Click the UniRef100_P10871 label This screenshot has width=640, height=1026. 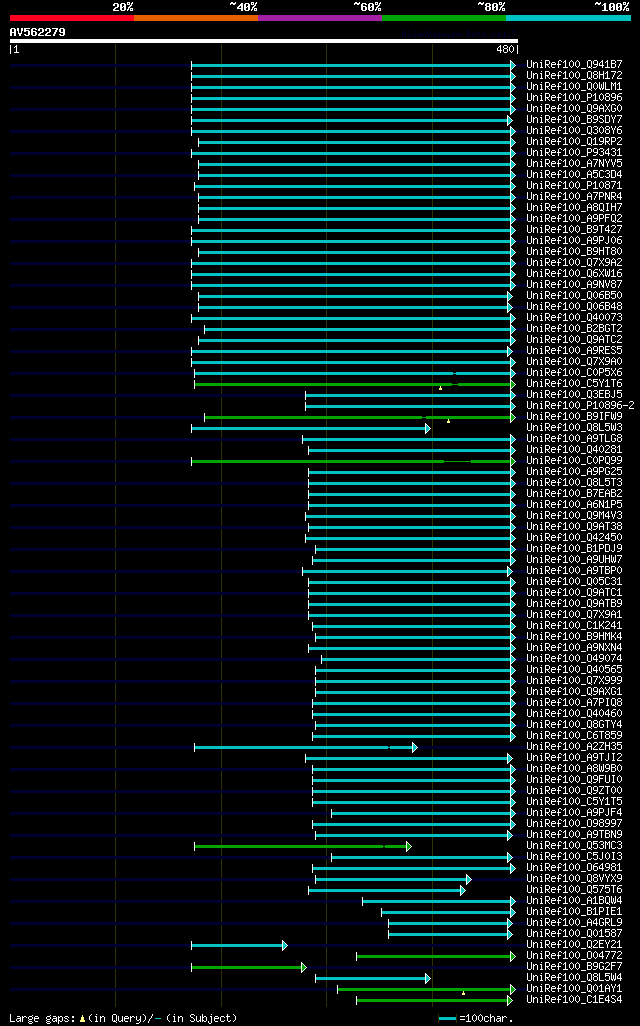[575, 185]
